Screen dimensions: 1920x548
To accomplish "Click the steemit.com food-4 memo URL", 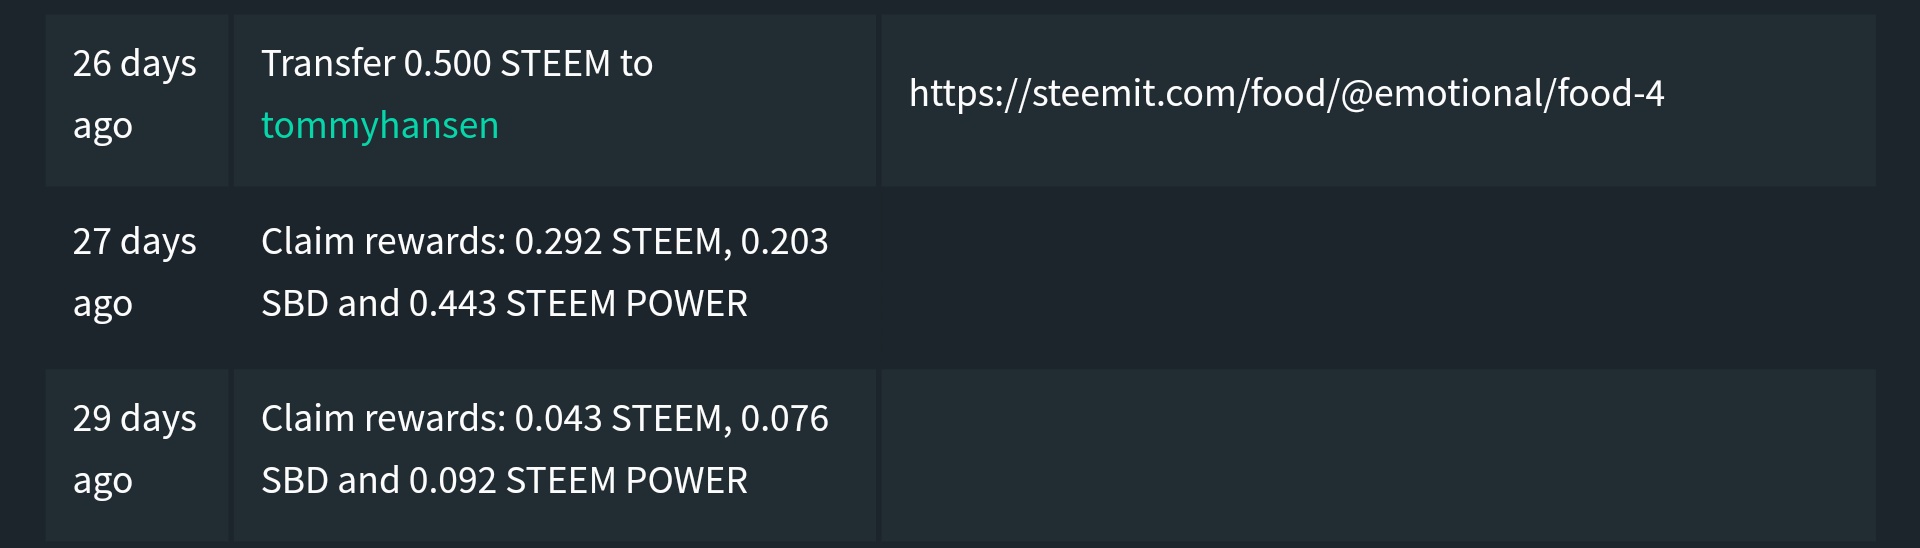I will (x=1286, y=94).
